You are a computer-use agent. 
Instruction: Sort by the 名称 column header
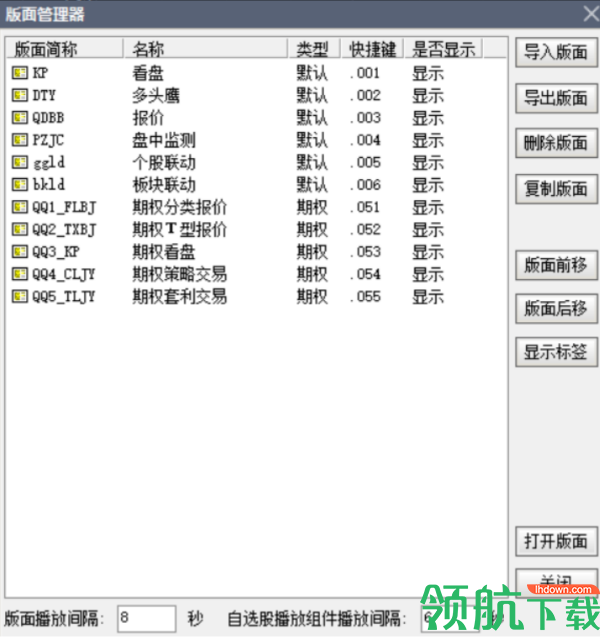tap(206, 49)
